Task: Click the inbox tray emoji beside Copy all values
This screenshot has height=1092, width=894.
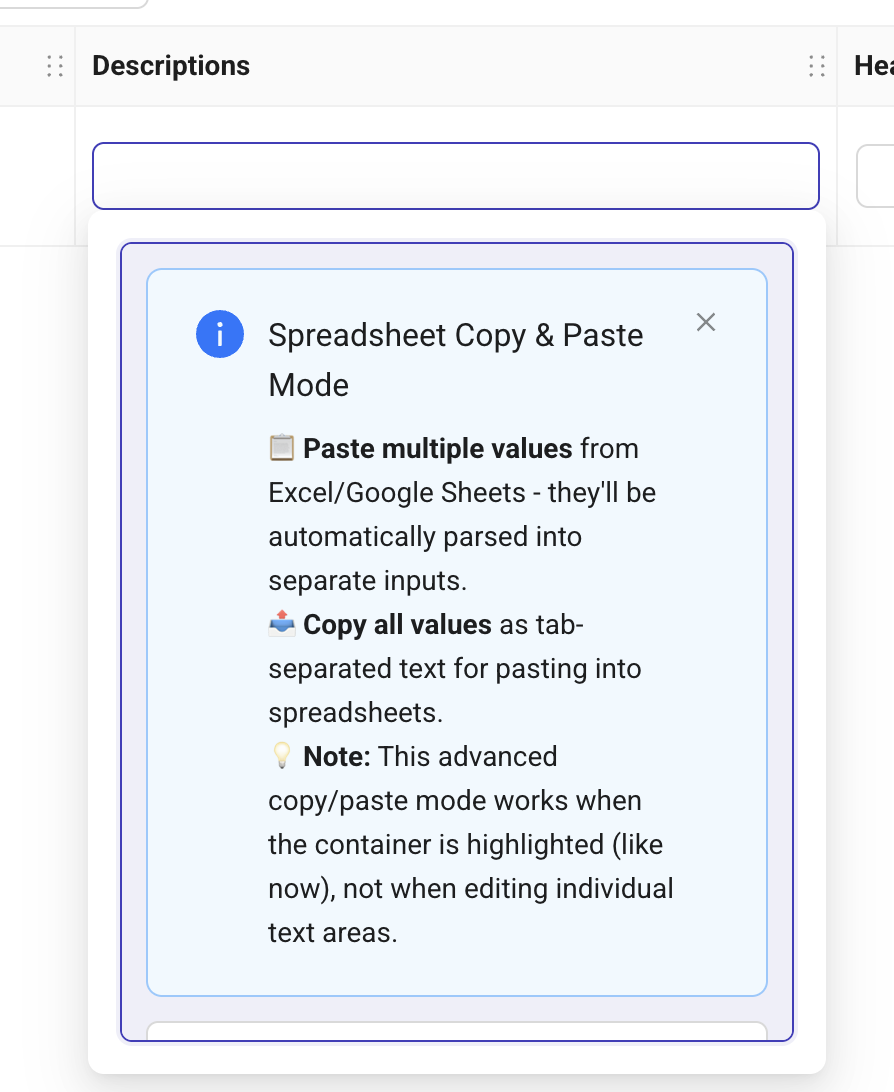Action: pyautogui.click(x=282, y=625)
